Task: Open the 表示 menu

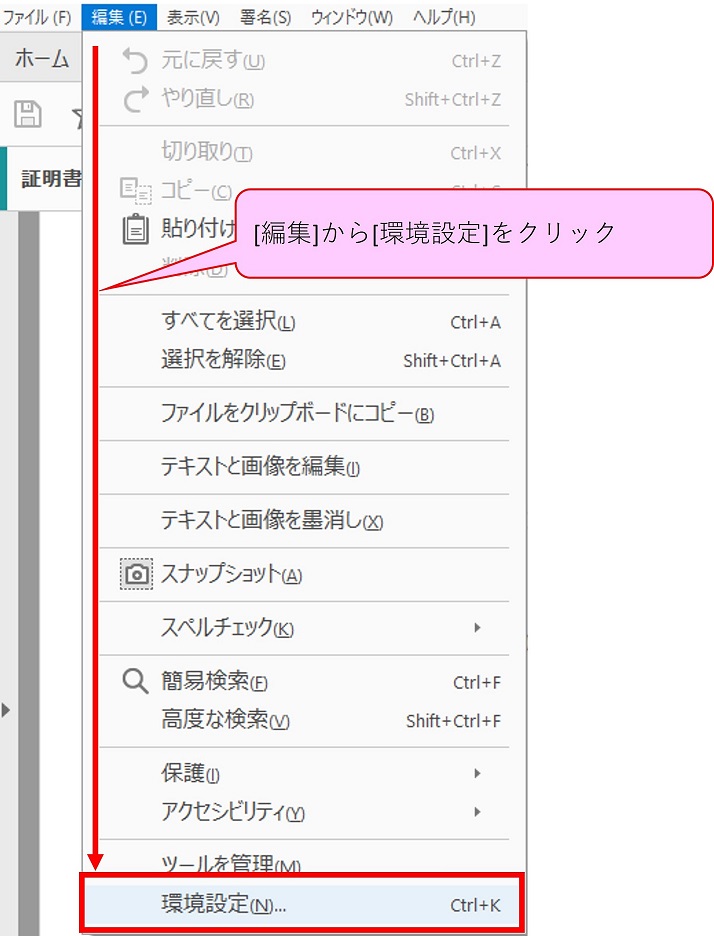Action: pos(193,17)
